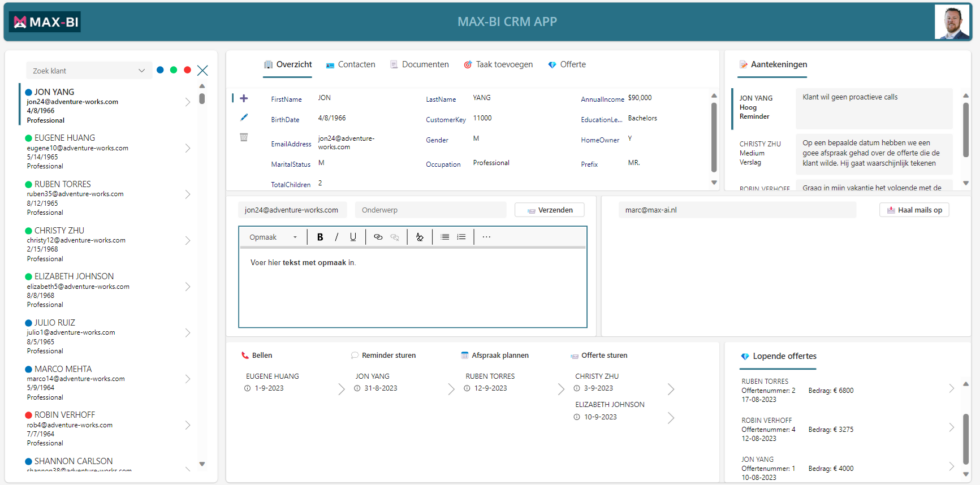Open the Documenten tab
This screenshot has height=485, width=980.
pos(419,64)
